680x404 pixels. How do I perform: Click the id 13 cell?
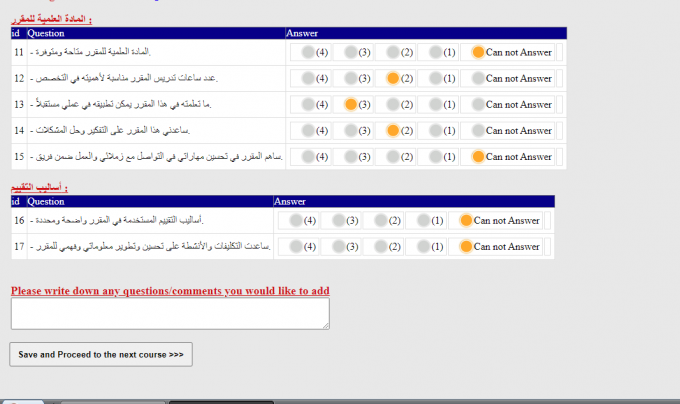click(19, 104)
